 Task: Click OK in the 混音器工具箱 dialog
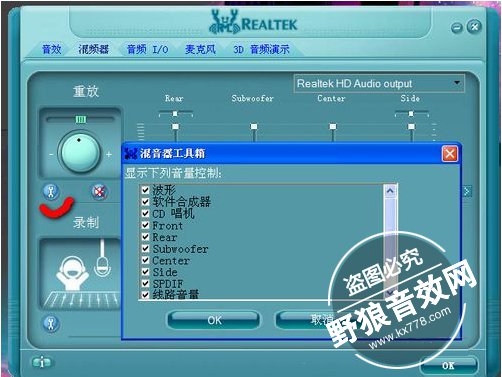[214, 320]
